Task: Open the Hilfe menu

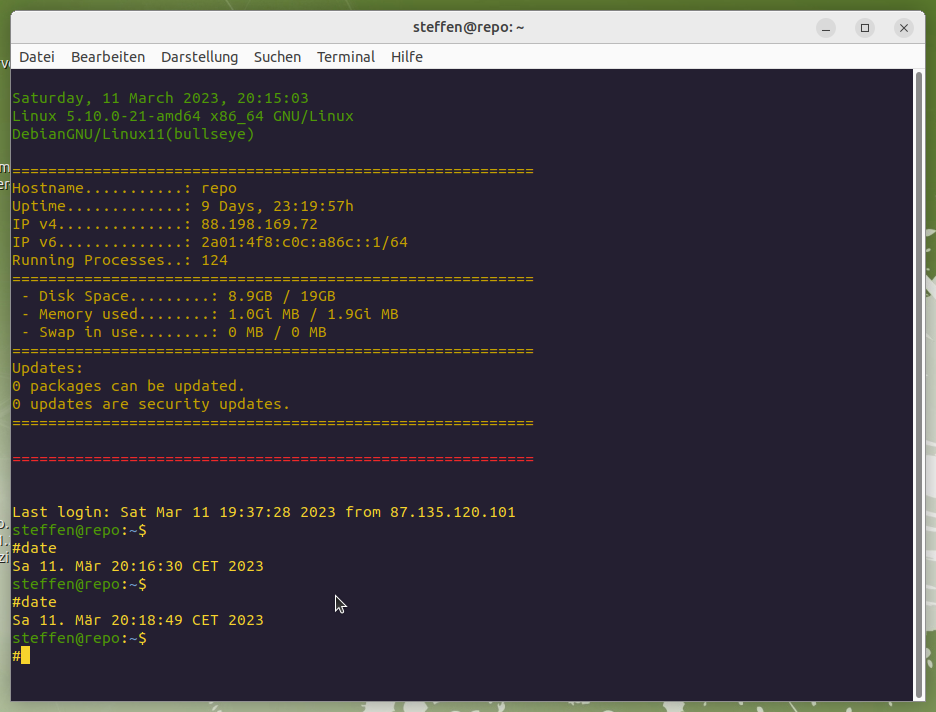Action: pos(407,57)
